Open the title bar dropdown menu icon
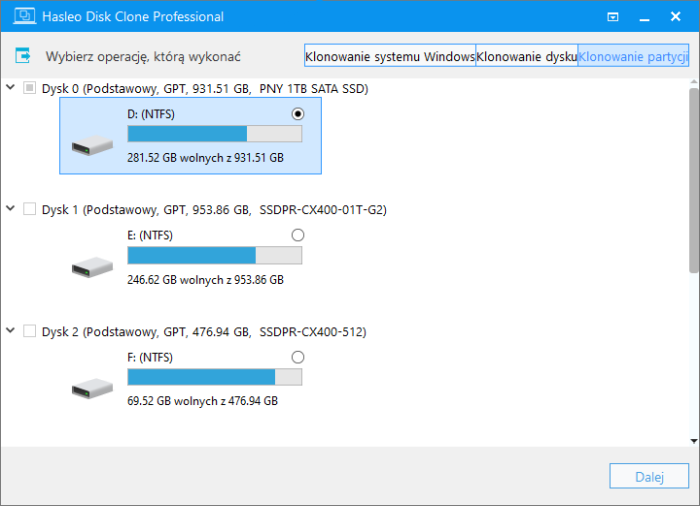Viewport: 700px width, 506px height. click(x=613, y=17)
